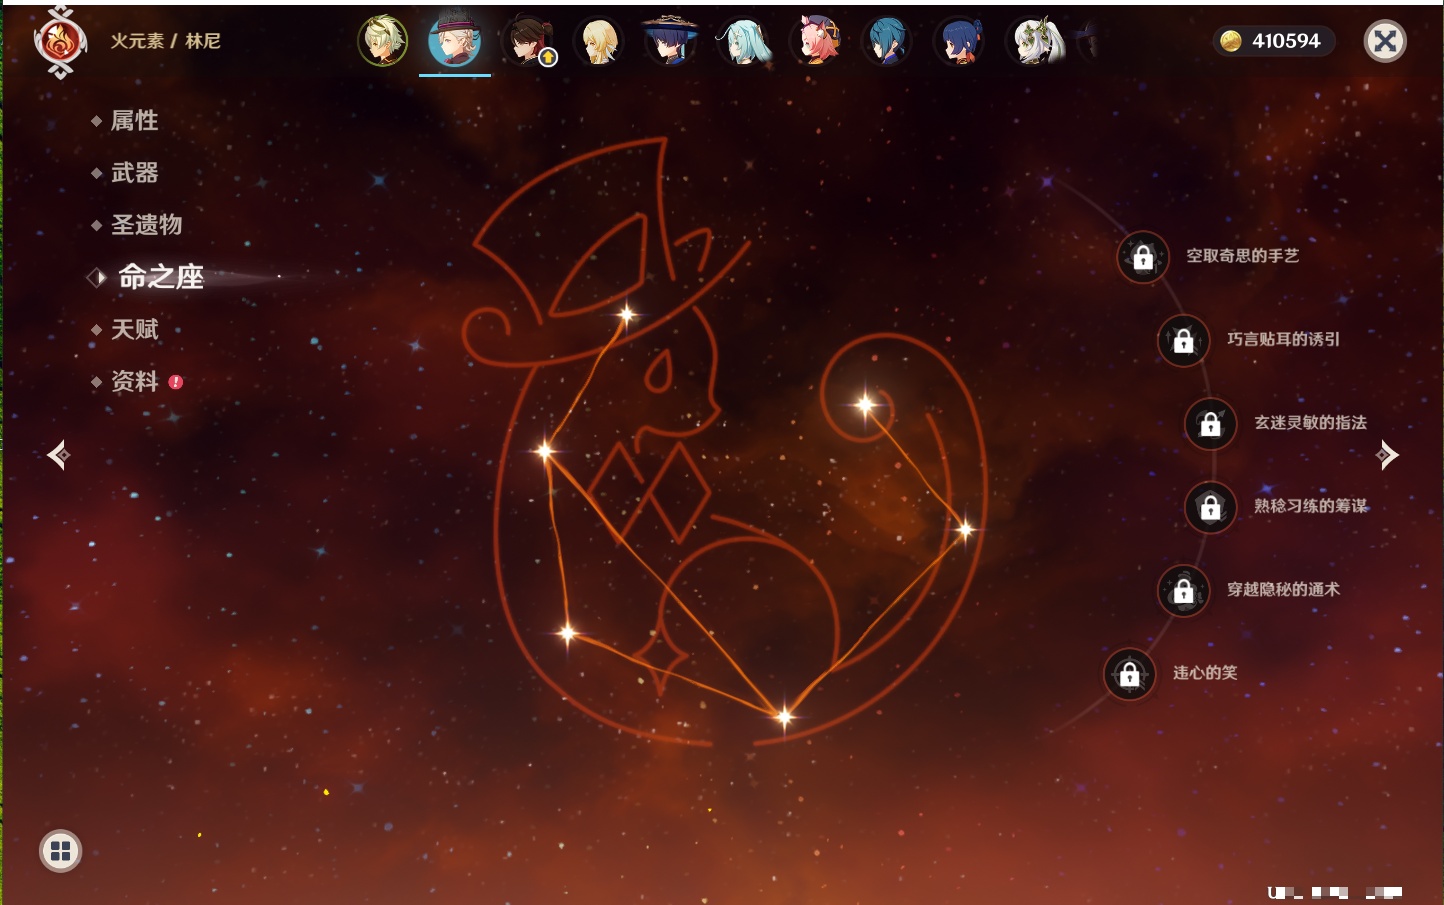View the 穿越隐秘的通术 constellation label
The image size is (1444, 905).
click(x=1283, y=590)
